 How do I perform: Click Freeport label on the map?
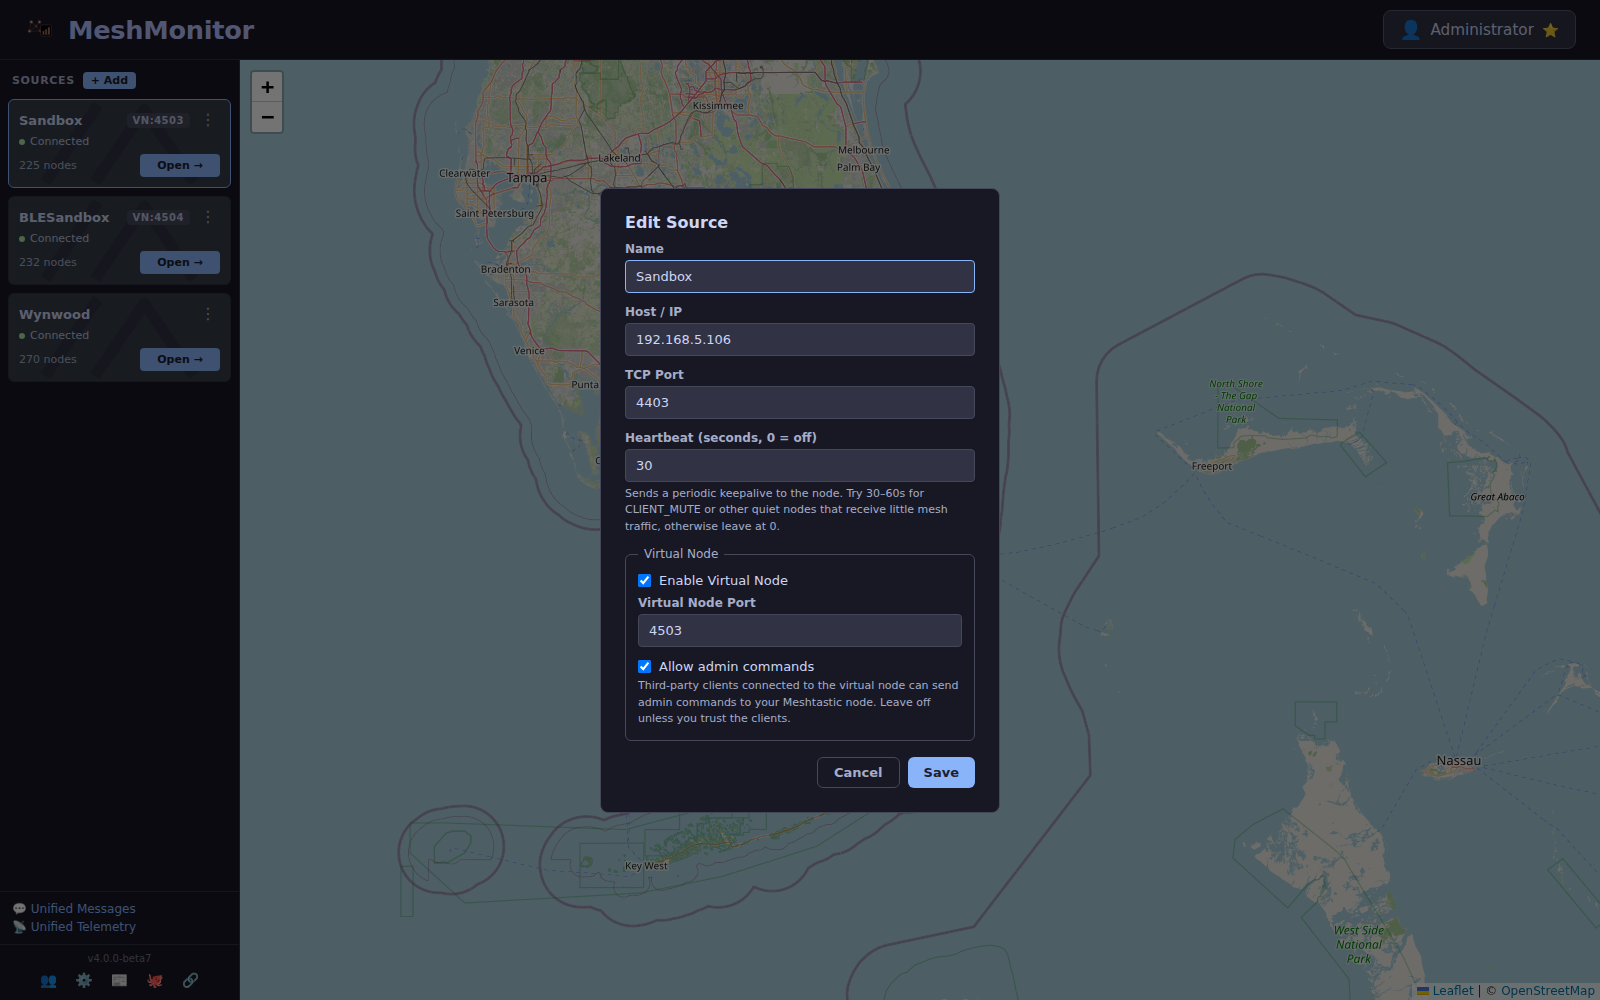1212,466
